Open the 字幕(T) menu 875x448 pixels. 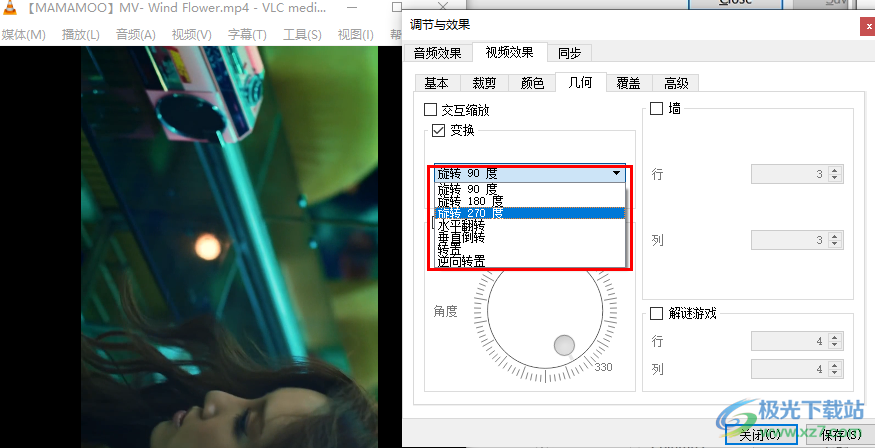[x=247, y=35]
